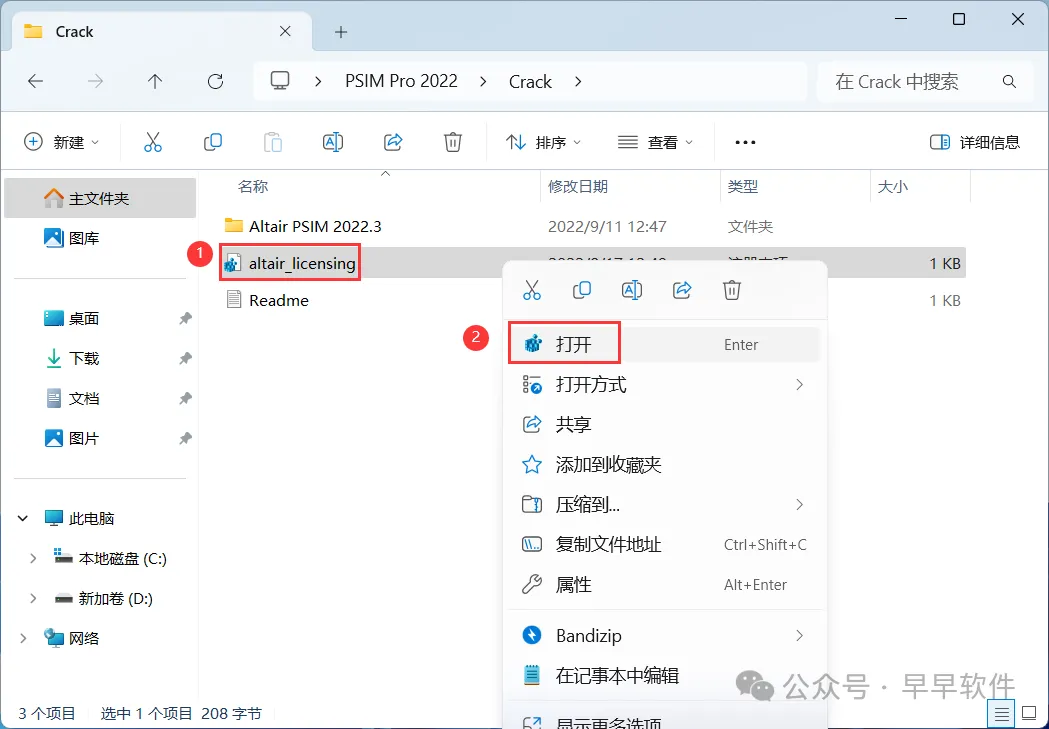1049x729 pixels.
Task: Select 属性 in context menu
Action: click(x=664, y=585)
